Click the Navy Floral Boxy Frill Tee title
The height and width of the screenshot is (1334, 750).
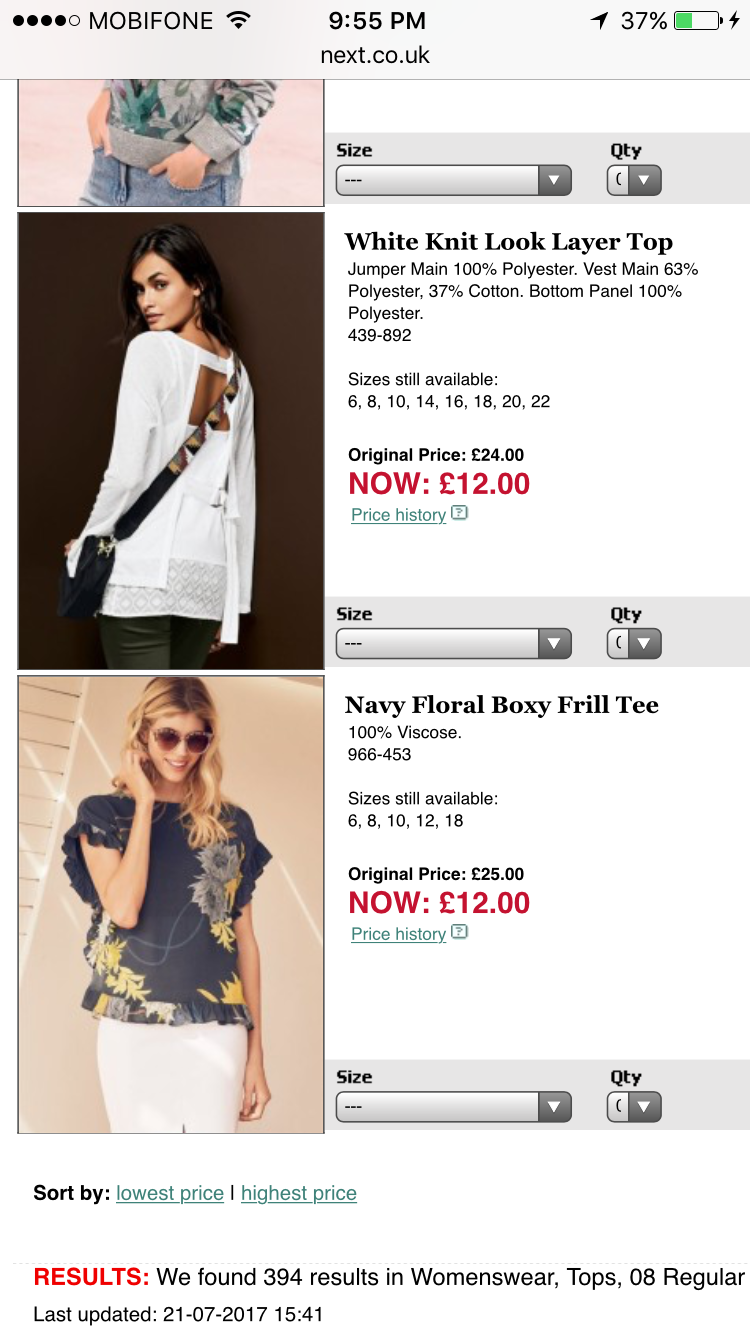click(501, 705)
